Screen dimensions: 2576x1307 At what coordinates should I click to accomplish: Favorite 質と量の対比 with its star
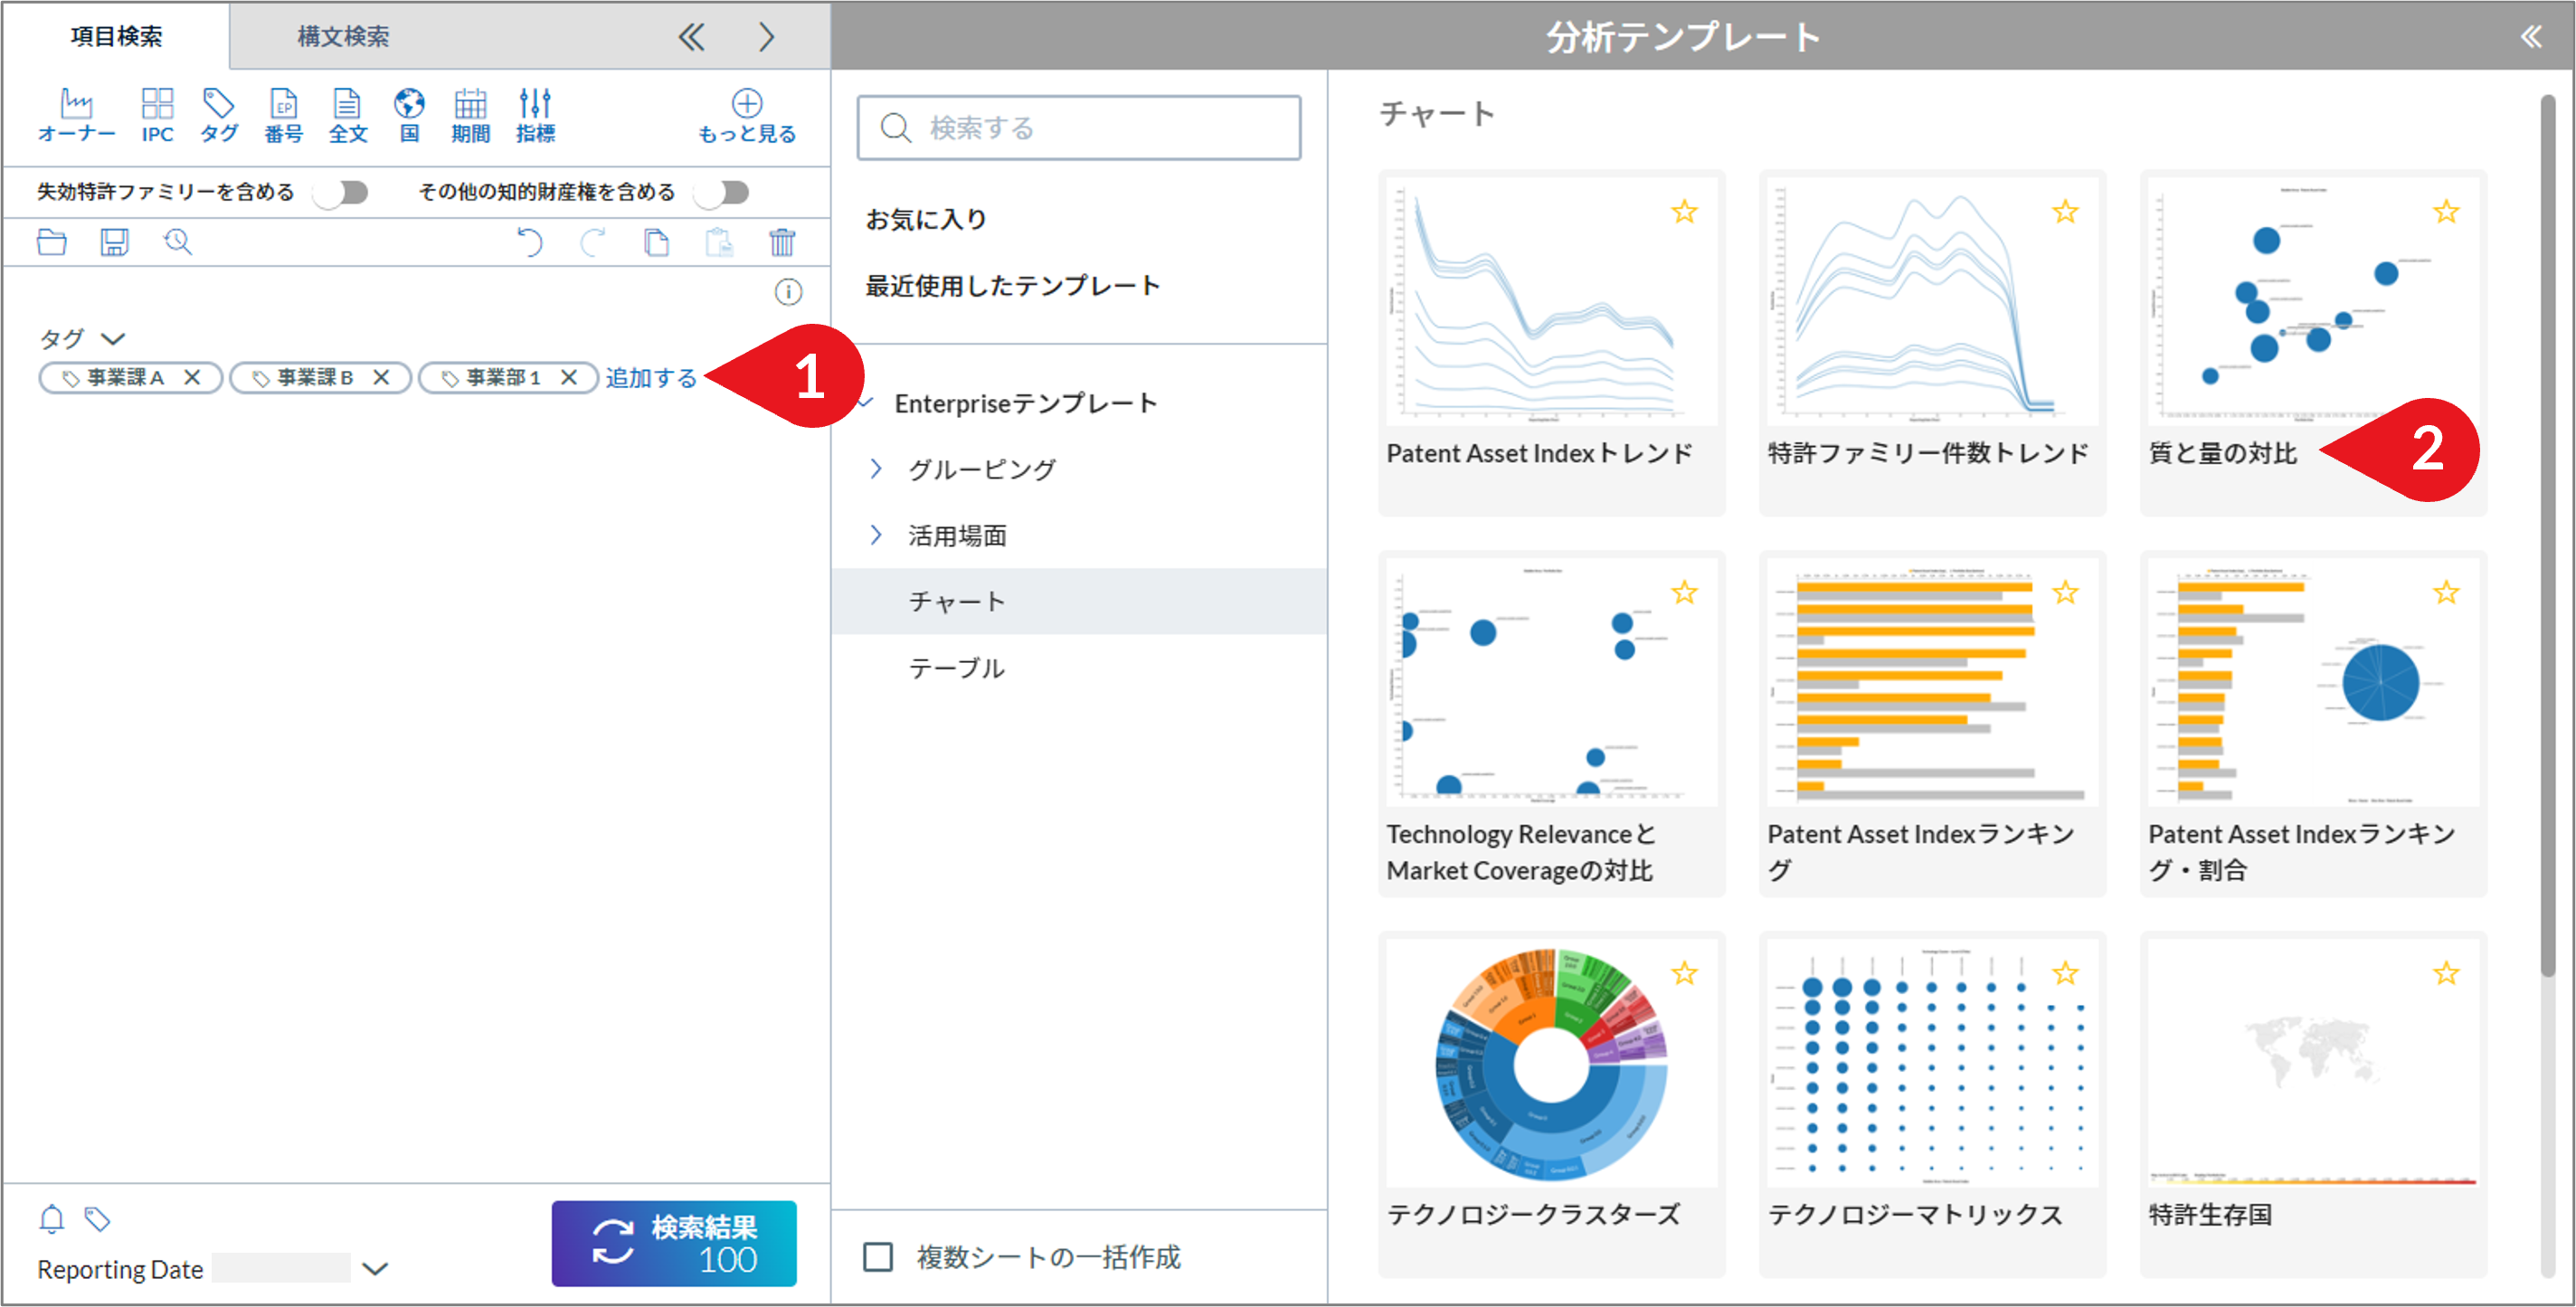(2446, 212)
